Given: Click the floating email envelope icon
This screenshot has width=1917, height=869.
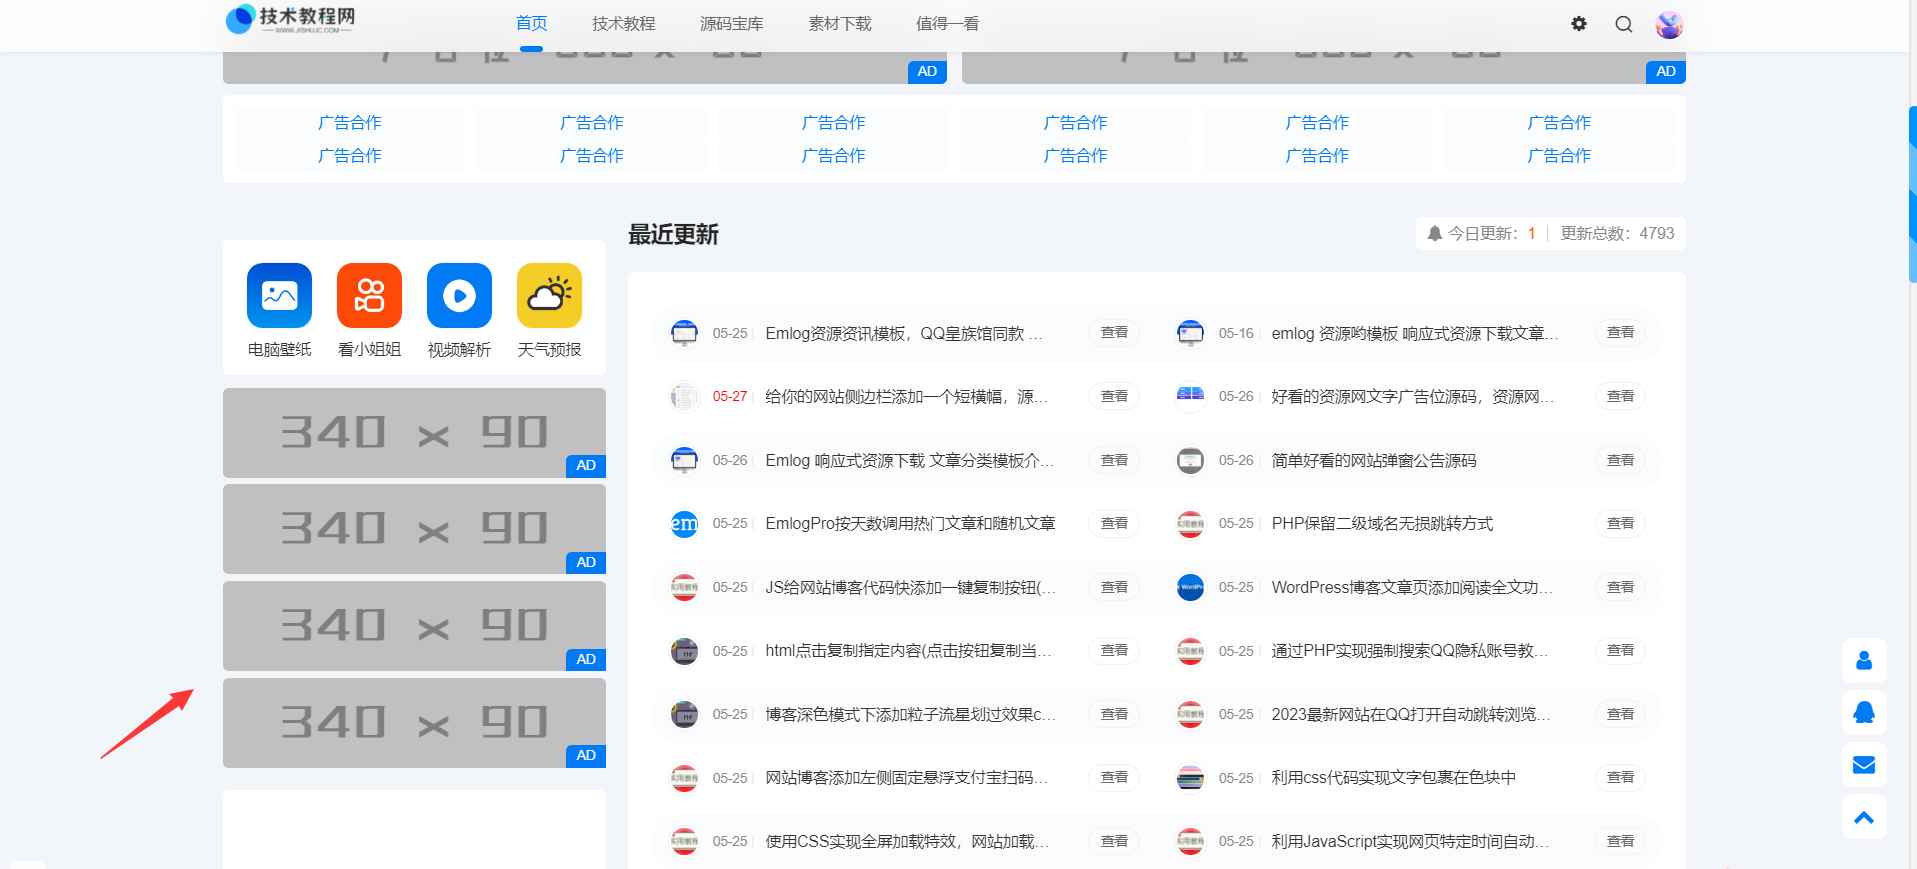Looking at the screenshot, I should pos(1864,765).
